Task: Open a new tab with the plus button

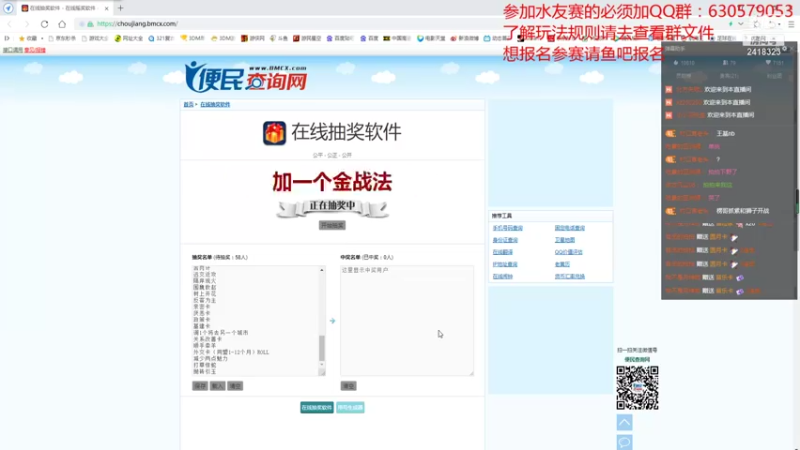Action: pyautogui.click(x=120, y=8)
